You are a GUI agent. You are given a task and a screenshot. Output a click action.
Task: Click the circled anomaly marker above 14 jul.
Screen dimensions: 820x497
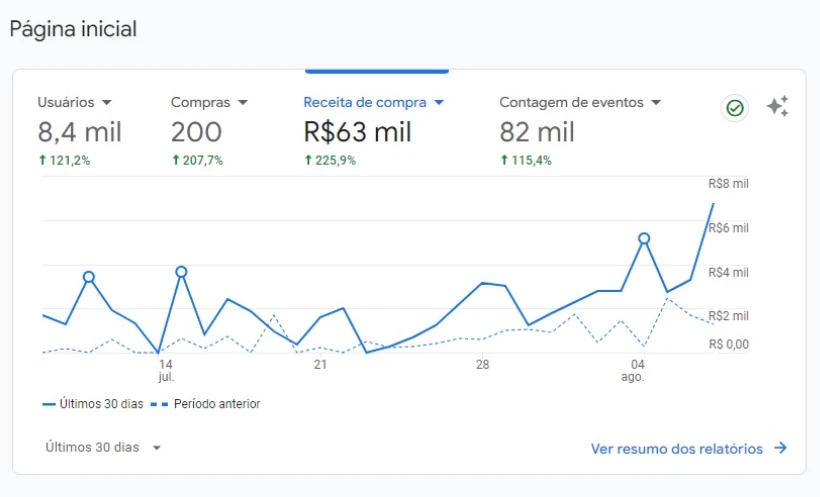[181, 272]
